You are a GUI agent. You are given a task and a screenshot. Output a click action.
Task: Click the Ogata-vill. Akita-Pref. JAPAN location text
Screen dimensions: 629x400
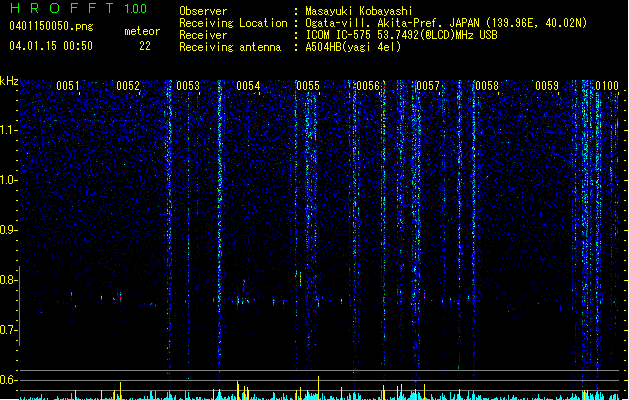click(x=446, y=23)
